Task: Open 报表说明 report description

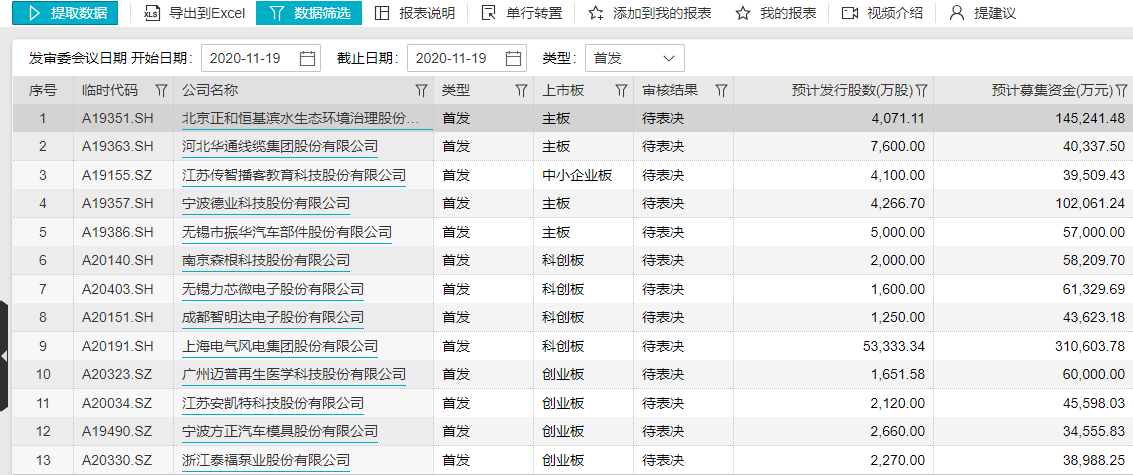Action: coord(415,13)
